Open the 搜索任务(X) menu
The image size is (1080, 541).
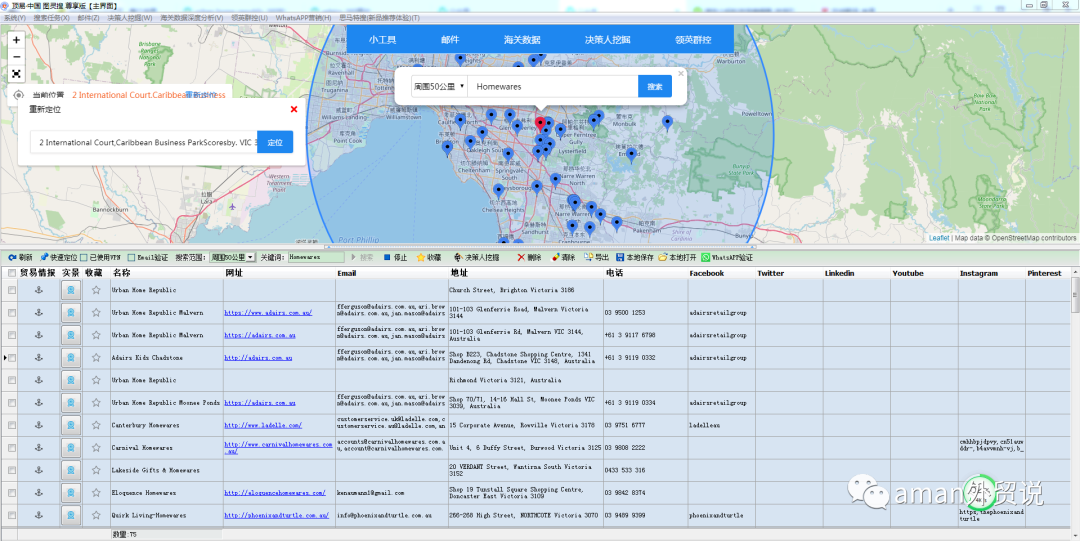click(x=52, y=17)
